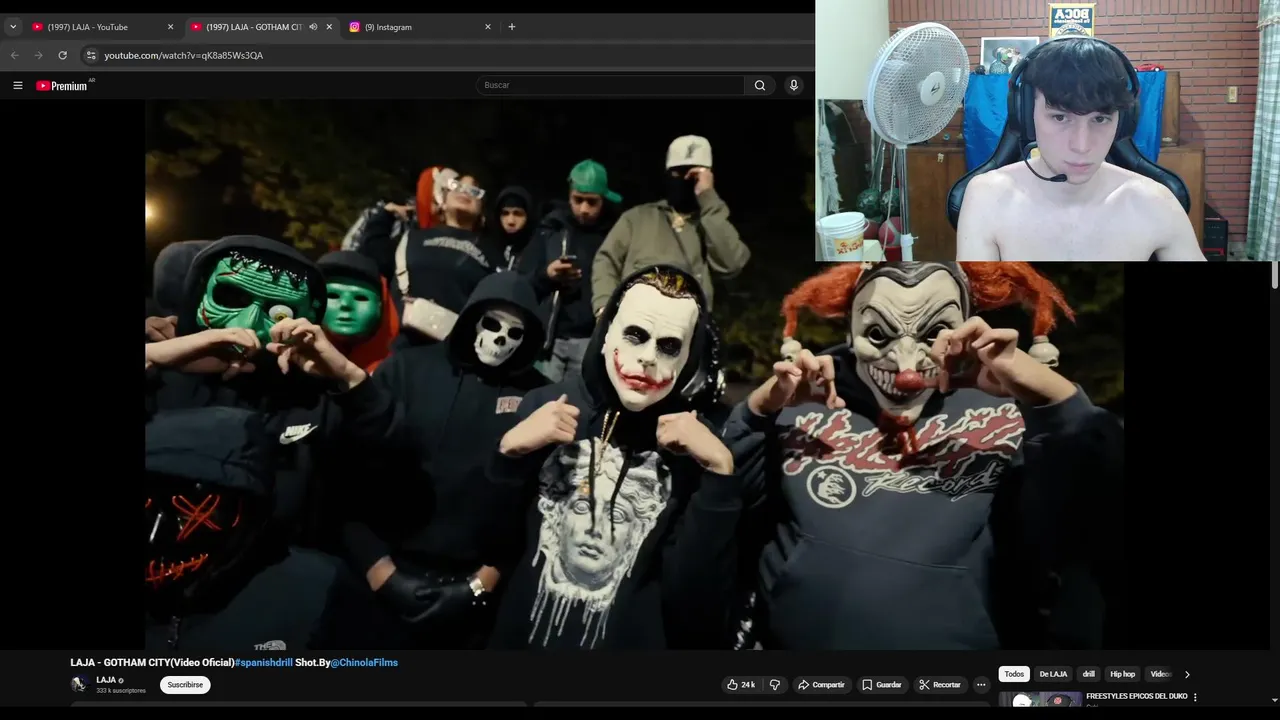1280x720 pixels.
Task: Click the Buscar search field
Action: pyautogui.click(x=610, y=86)
